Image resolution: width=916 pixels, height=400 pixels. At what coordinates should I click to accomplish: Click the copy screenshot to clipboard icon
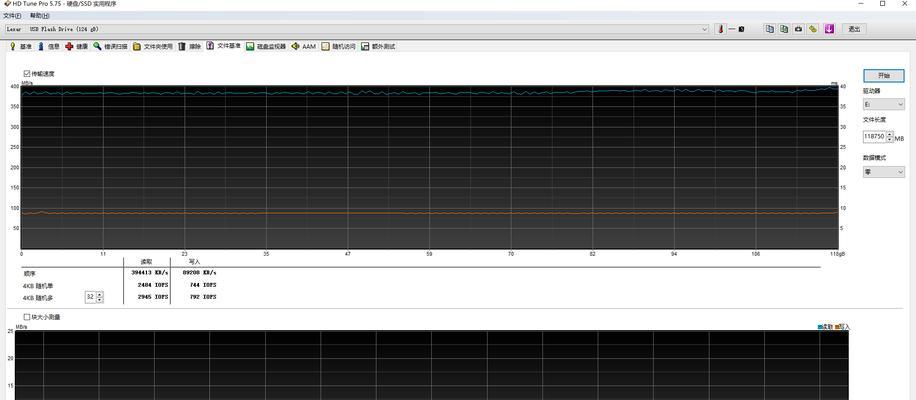click(784, 29)
